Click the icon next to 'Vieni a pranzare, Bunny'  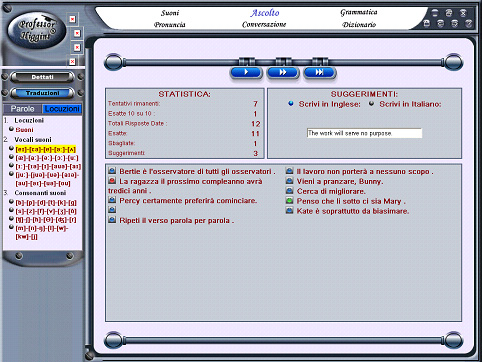pos(290,181)
